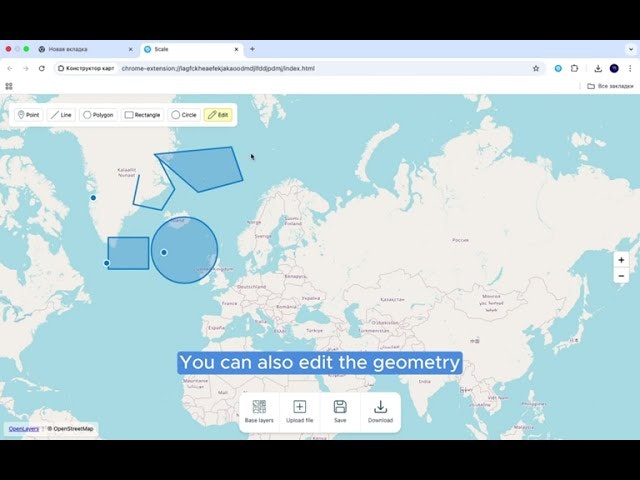640x480 pixels.
Task: Click the address bar URL field
Action: [300, 69]
